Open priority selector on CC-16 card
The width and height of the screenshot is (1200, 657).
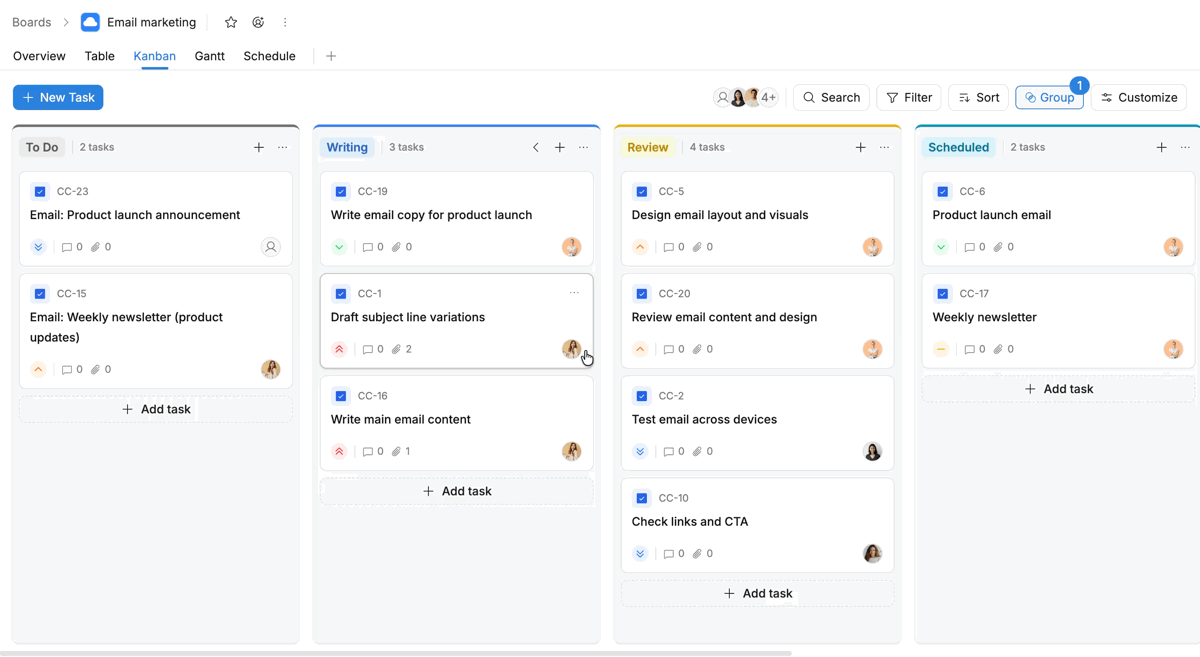(340, 451)
